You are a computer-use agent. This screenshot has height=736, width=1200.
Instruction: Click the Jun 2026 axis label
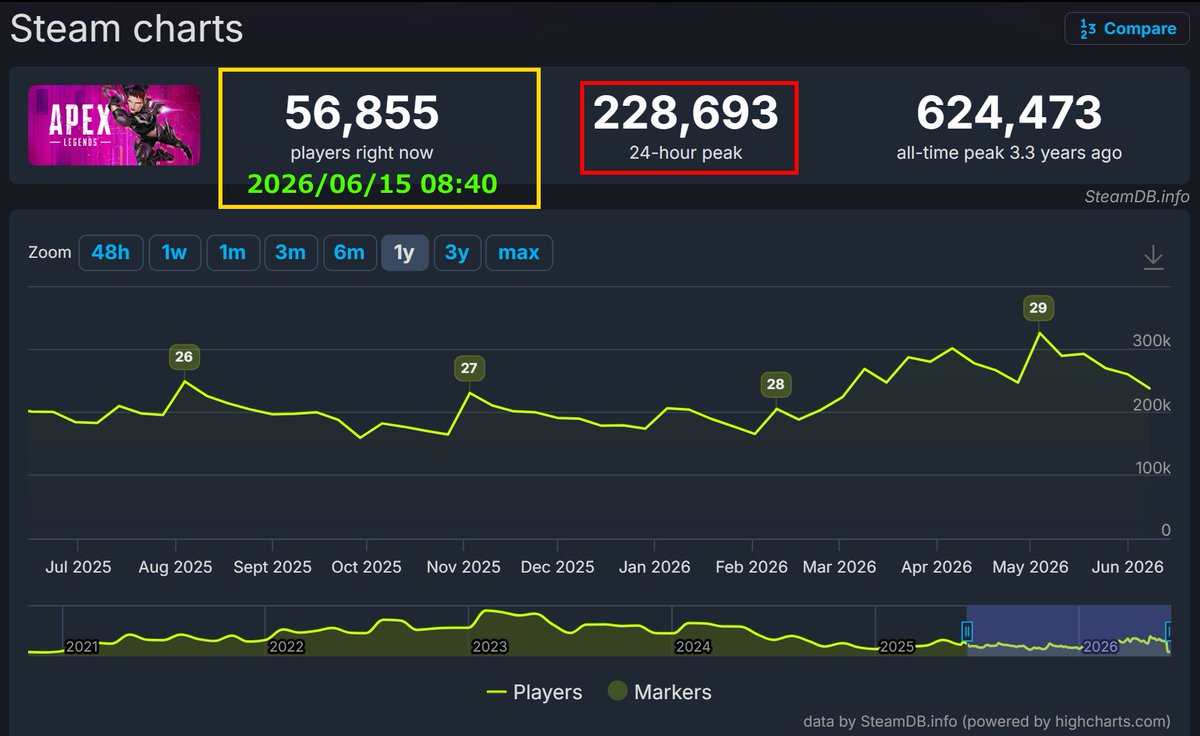(1127, 567)
